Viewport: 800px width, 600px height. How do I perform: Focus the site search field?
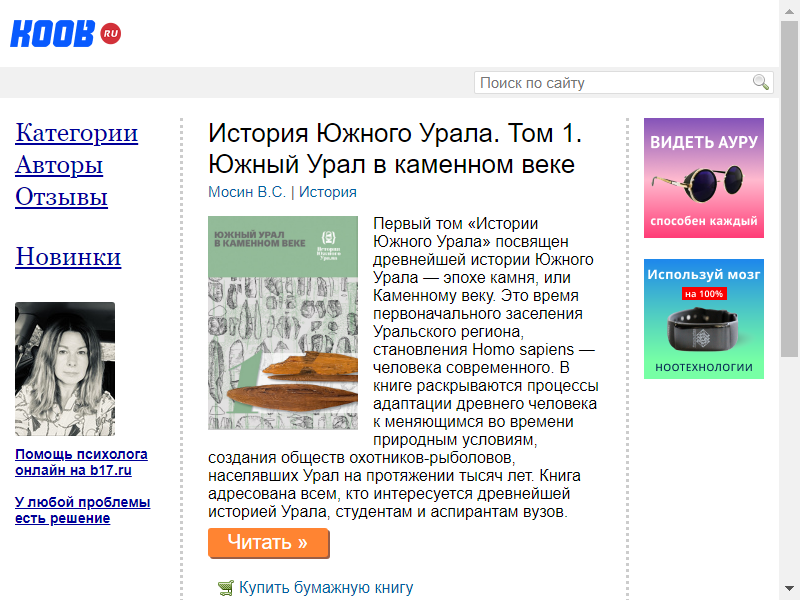pyautogui.click(x=623, y=83)
